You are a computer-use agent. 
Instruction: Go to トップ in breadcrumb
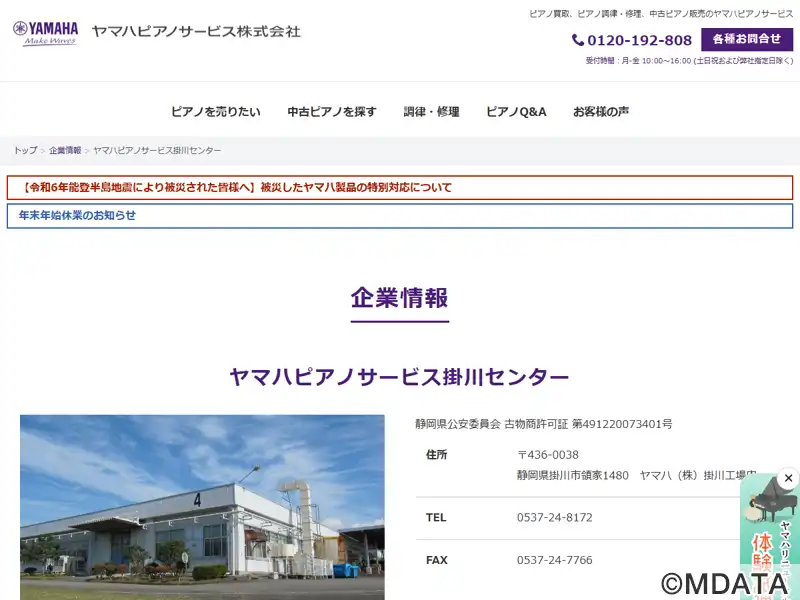coord(26,151)
